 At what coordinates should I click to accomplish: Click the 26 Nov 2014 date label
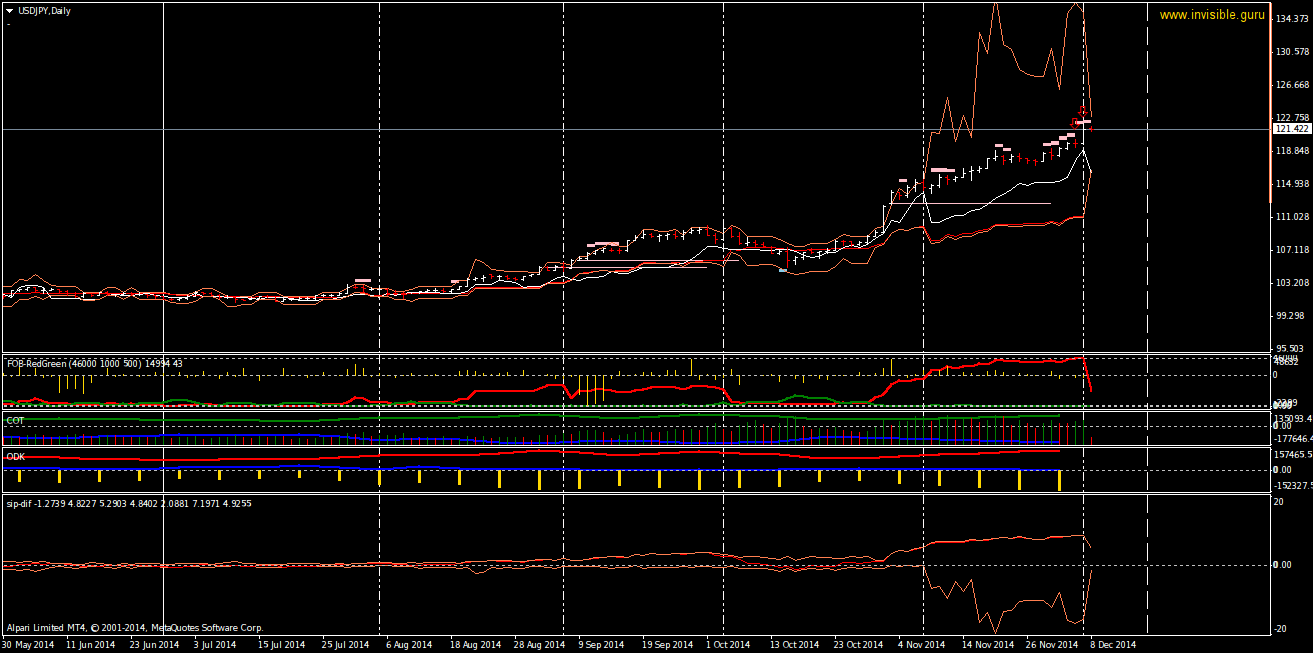1051,645
